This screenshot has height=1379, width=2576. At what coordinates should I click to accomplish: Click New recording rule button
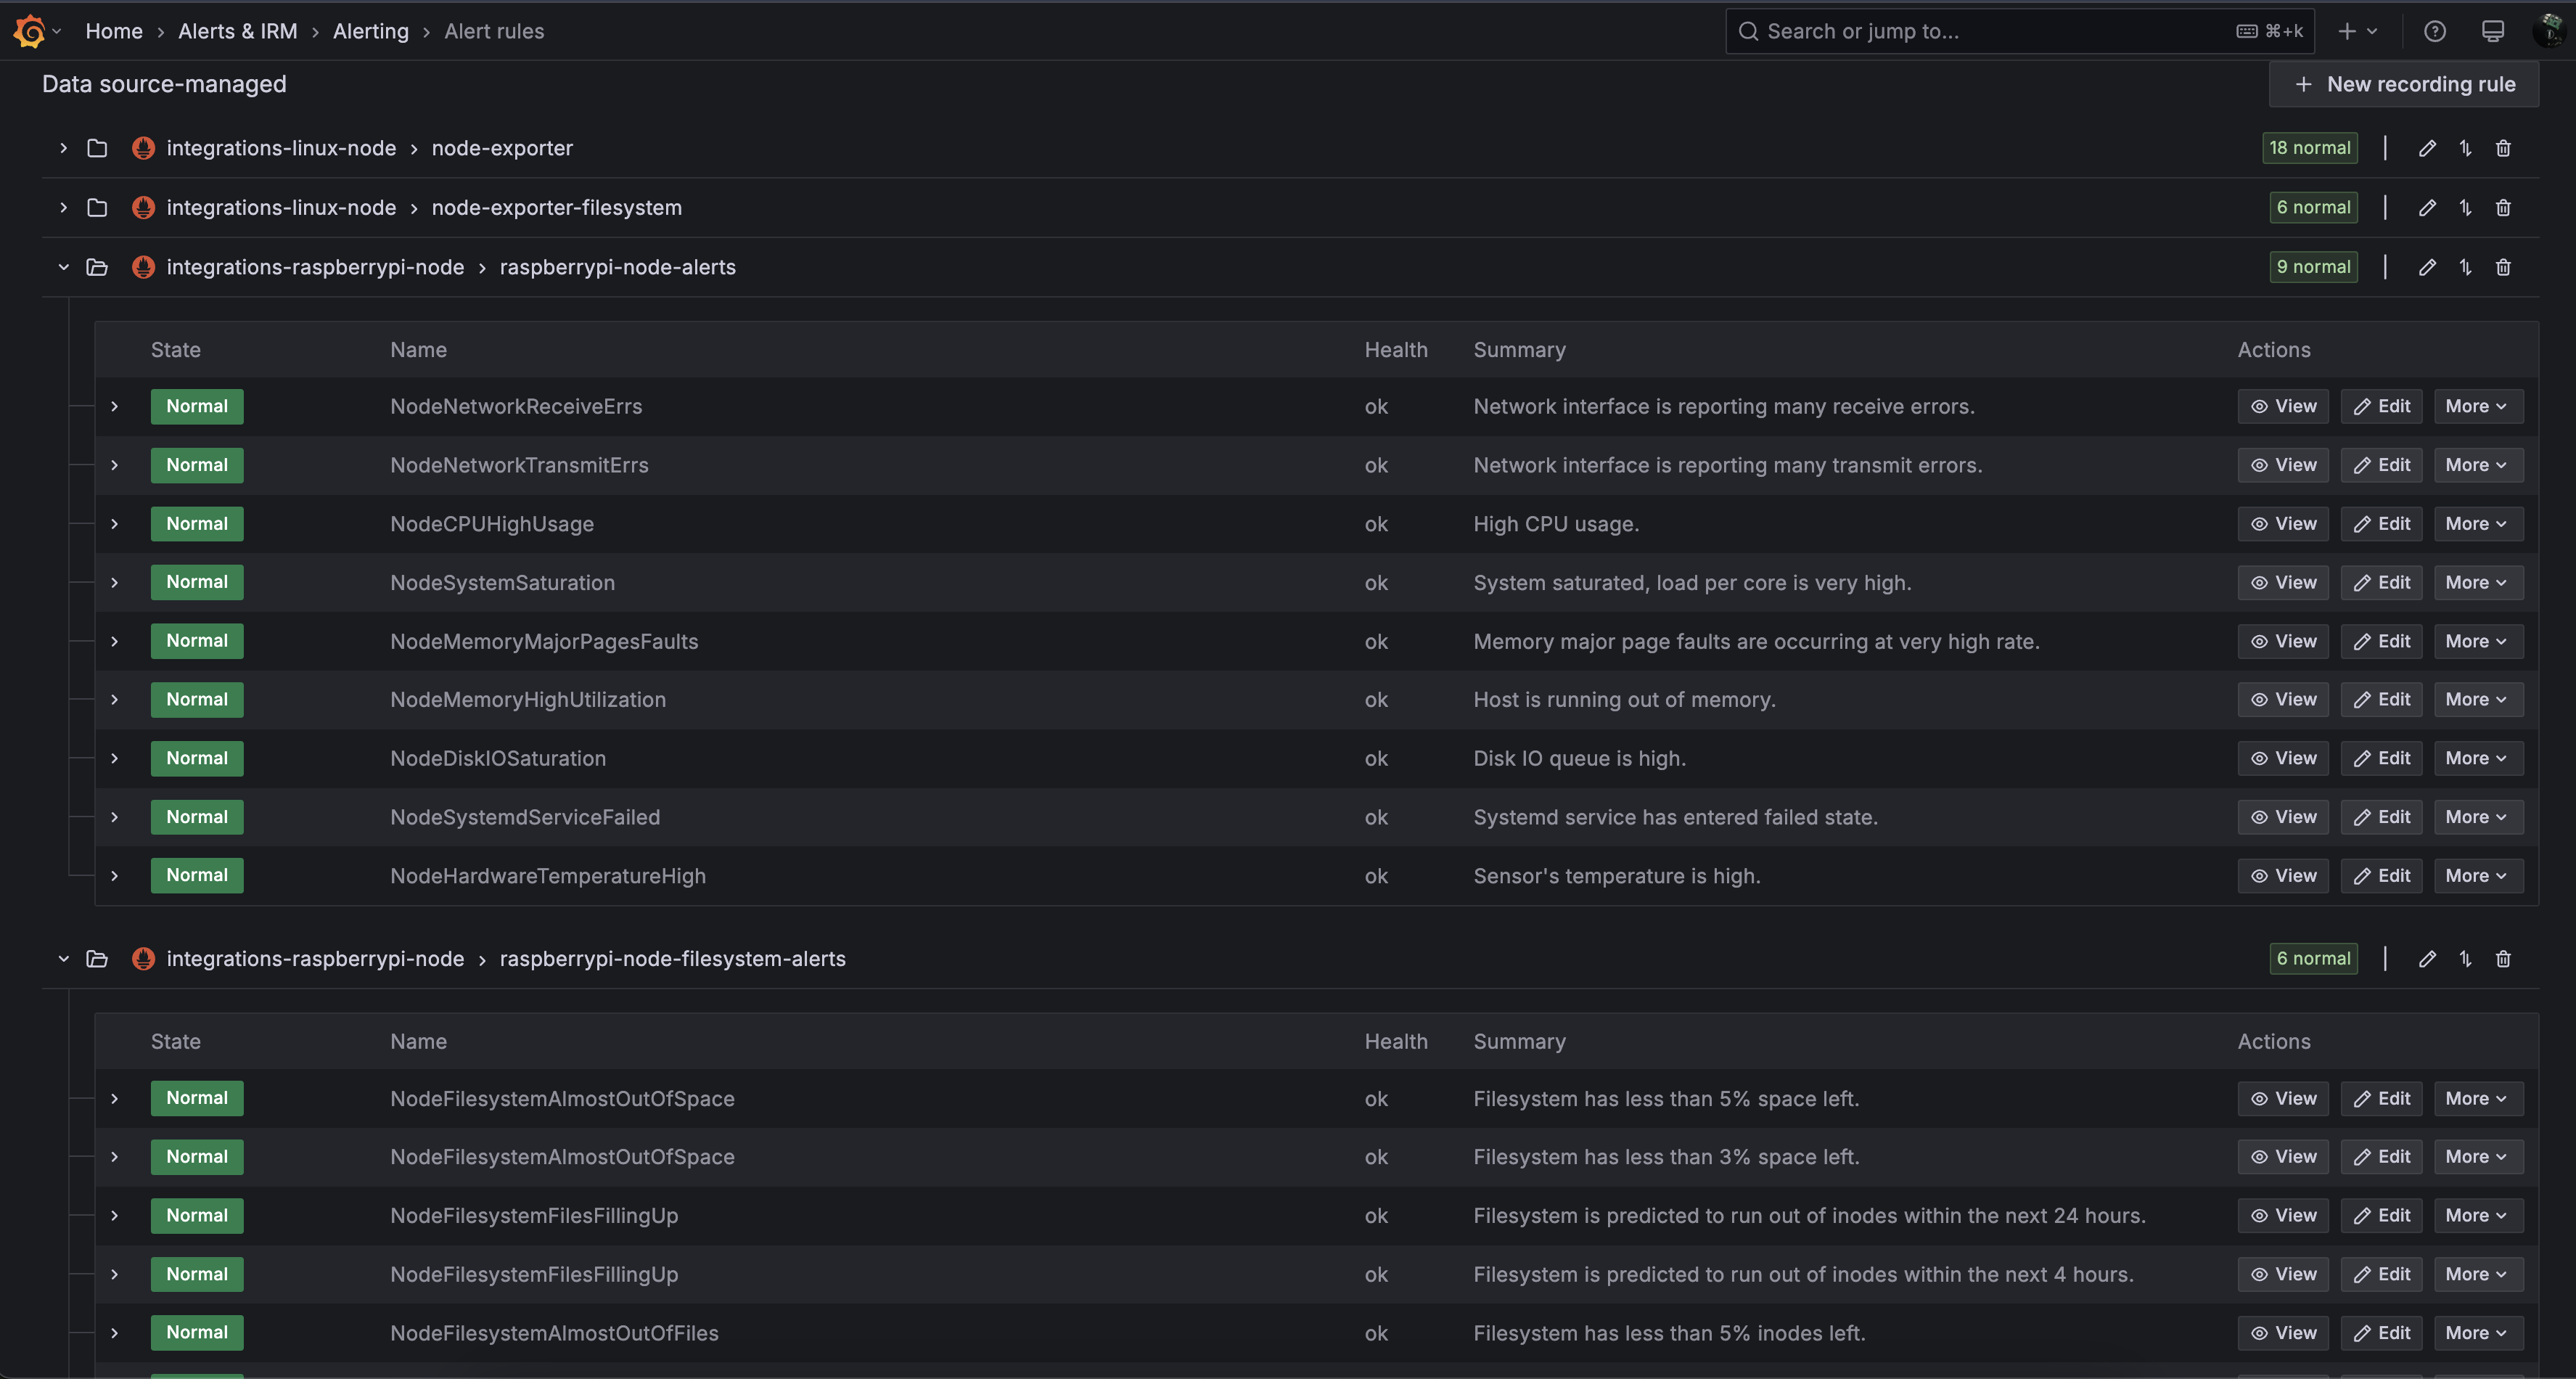(x=2403, y=84)
